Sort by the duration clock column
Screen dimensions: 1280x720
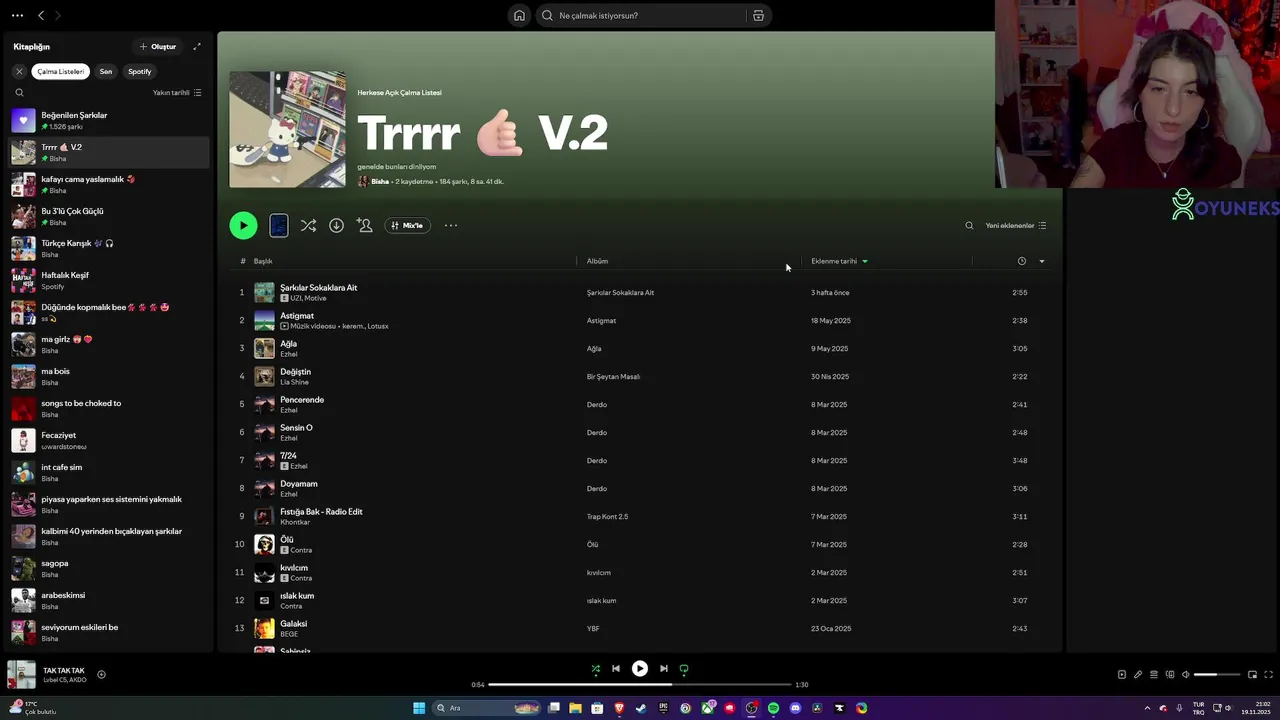tap(1021, 261)
